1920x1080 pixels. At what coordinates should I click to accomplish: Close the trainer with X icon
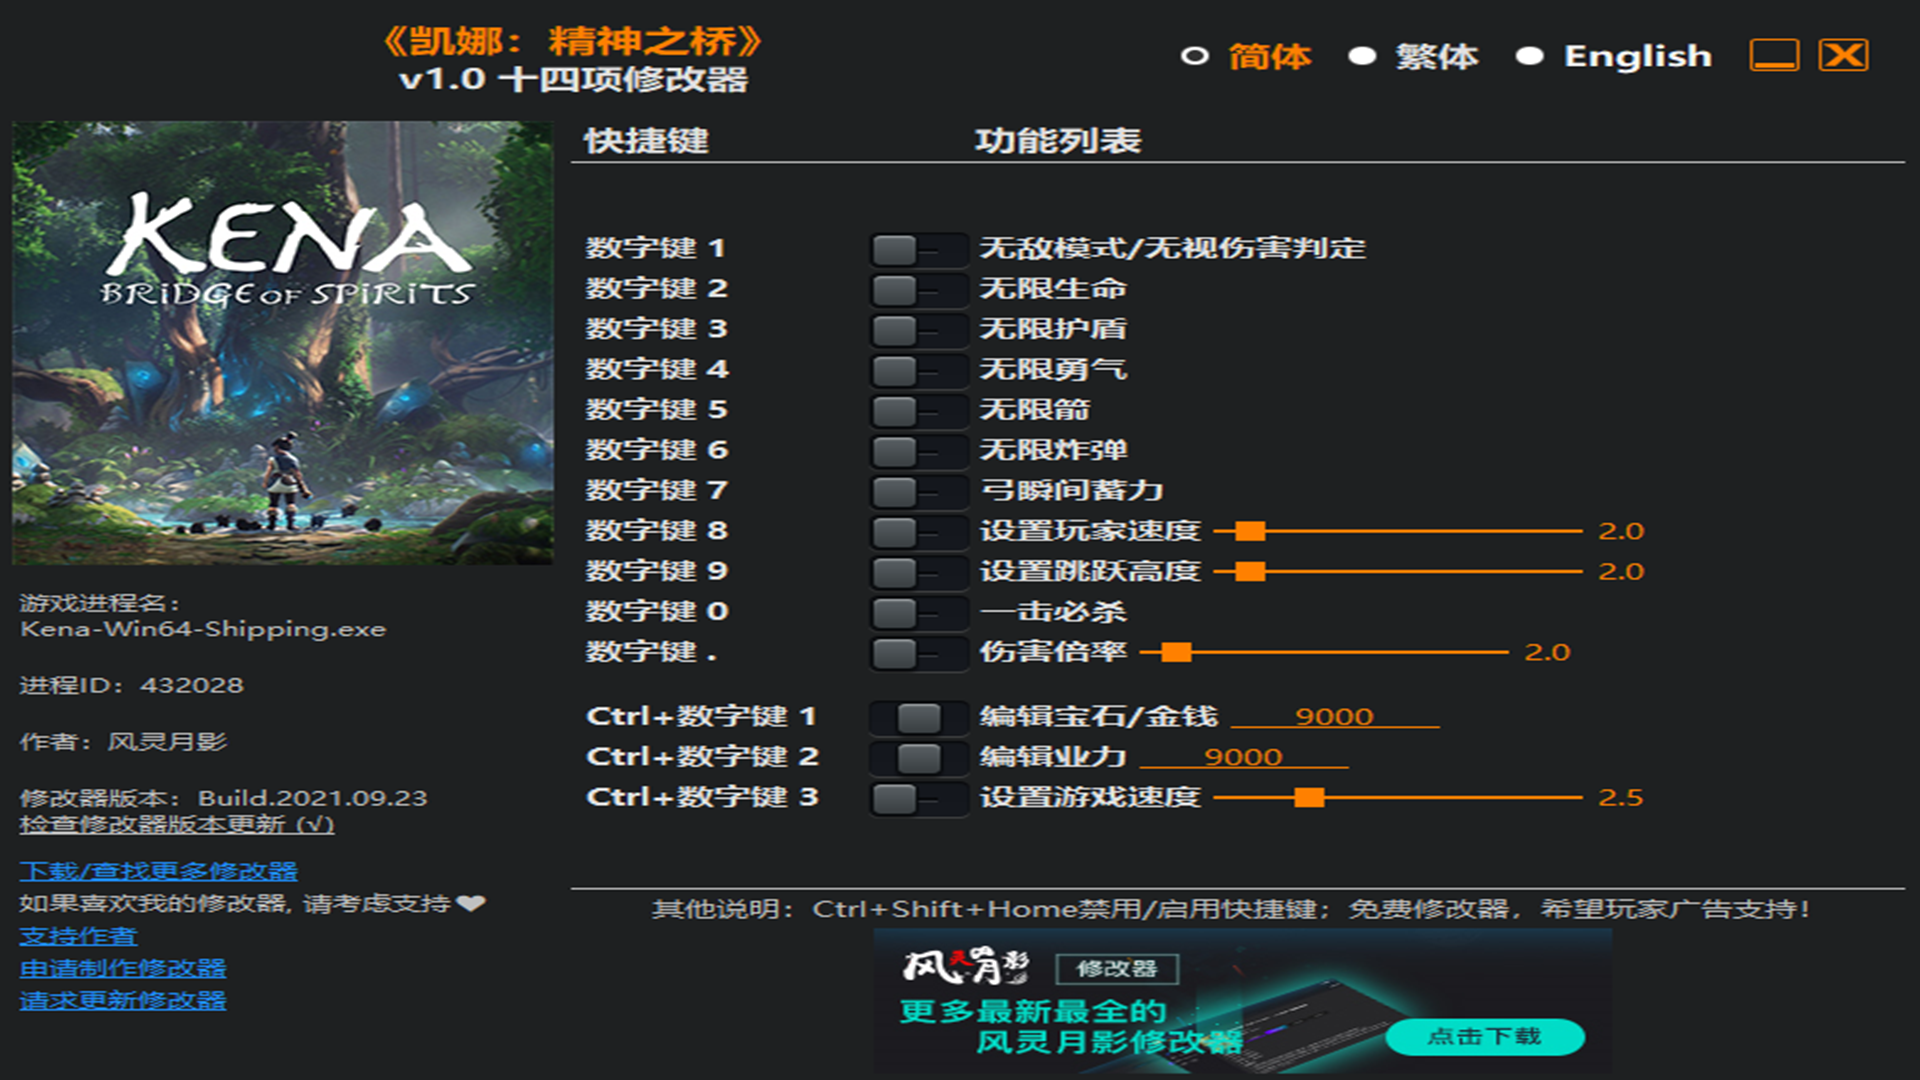(x=1843, y=56)
